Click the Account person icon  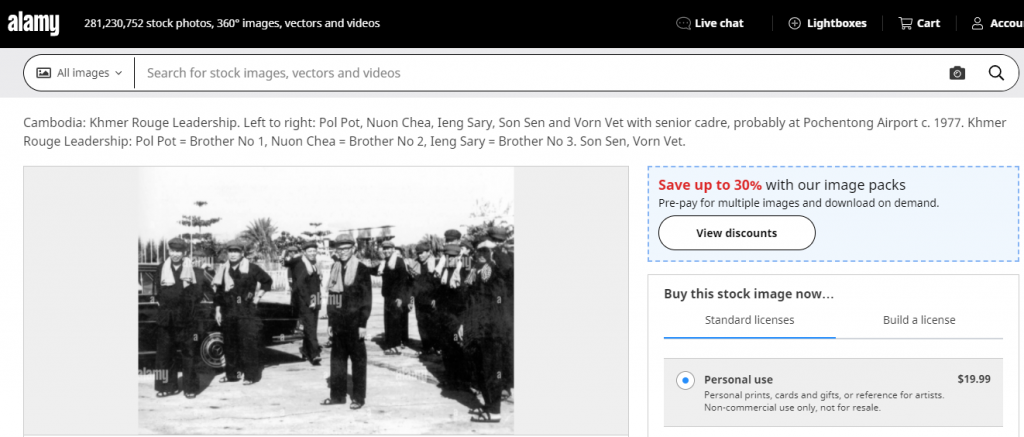tap(977, 23)
